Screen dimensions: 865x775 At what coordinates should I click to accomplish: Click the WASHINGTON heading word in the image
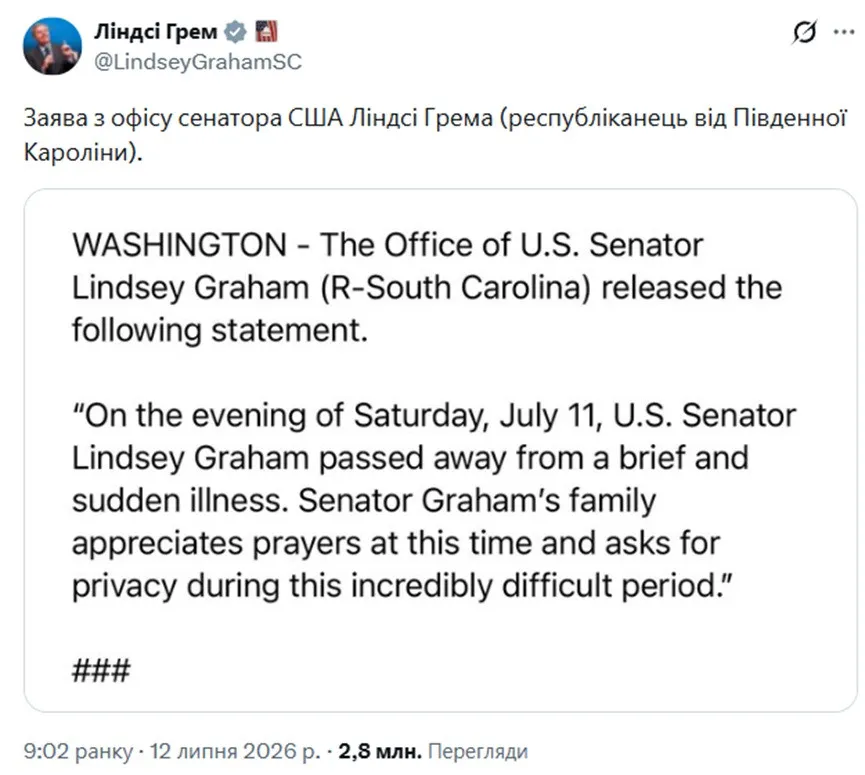[x=179, y=245]
